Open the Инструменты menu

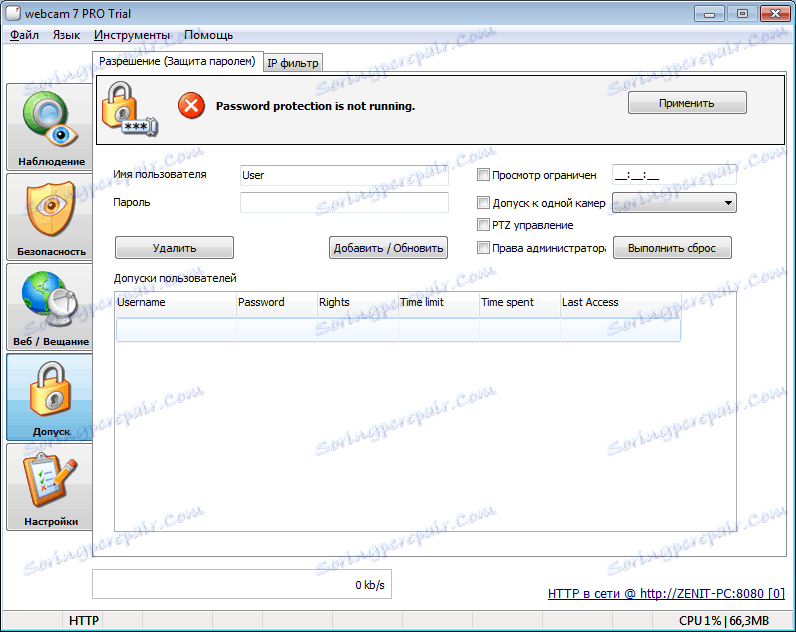(x=131, y=35)
